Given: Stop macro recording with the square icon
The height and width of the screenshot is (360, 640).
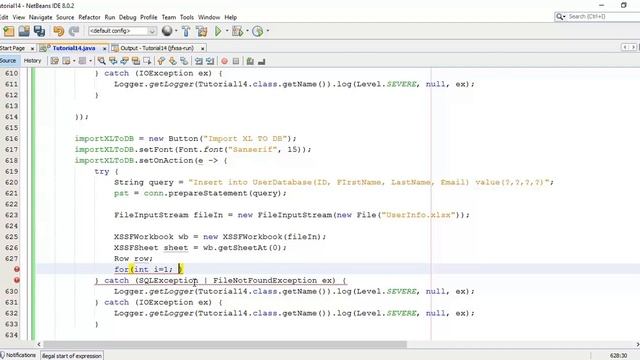Looking at the screenshot, I should click(236, 61).
